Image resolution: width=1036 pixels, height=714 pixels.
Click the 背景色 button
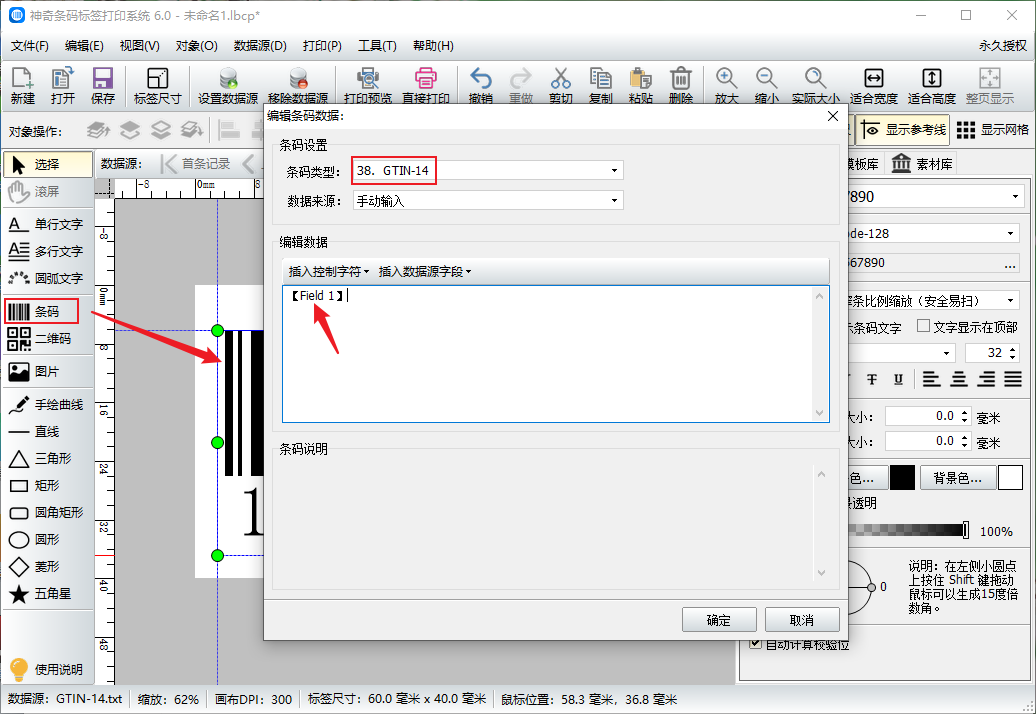[957, 478]
